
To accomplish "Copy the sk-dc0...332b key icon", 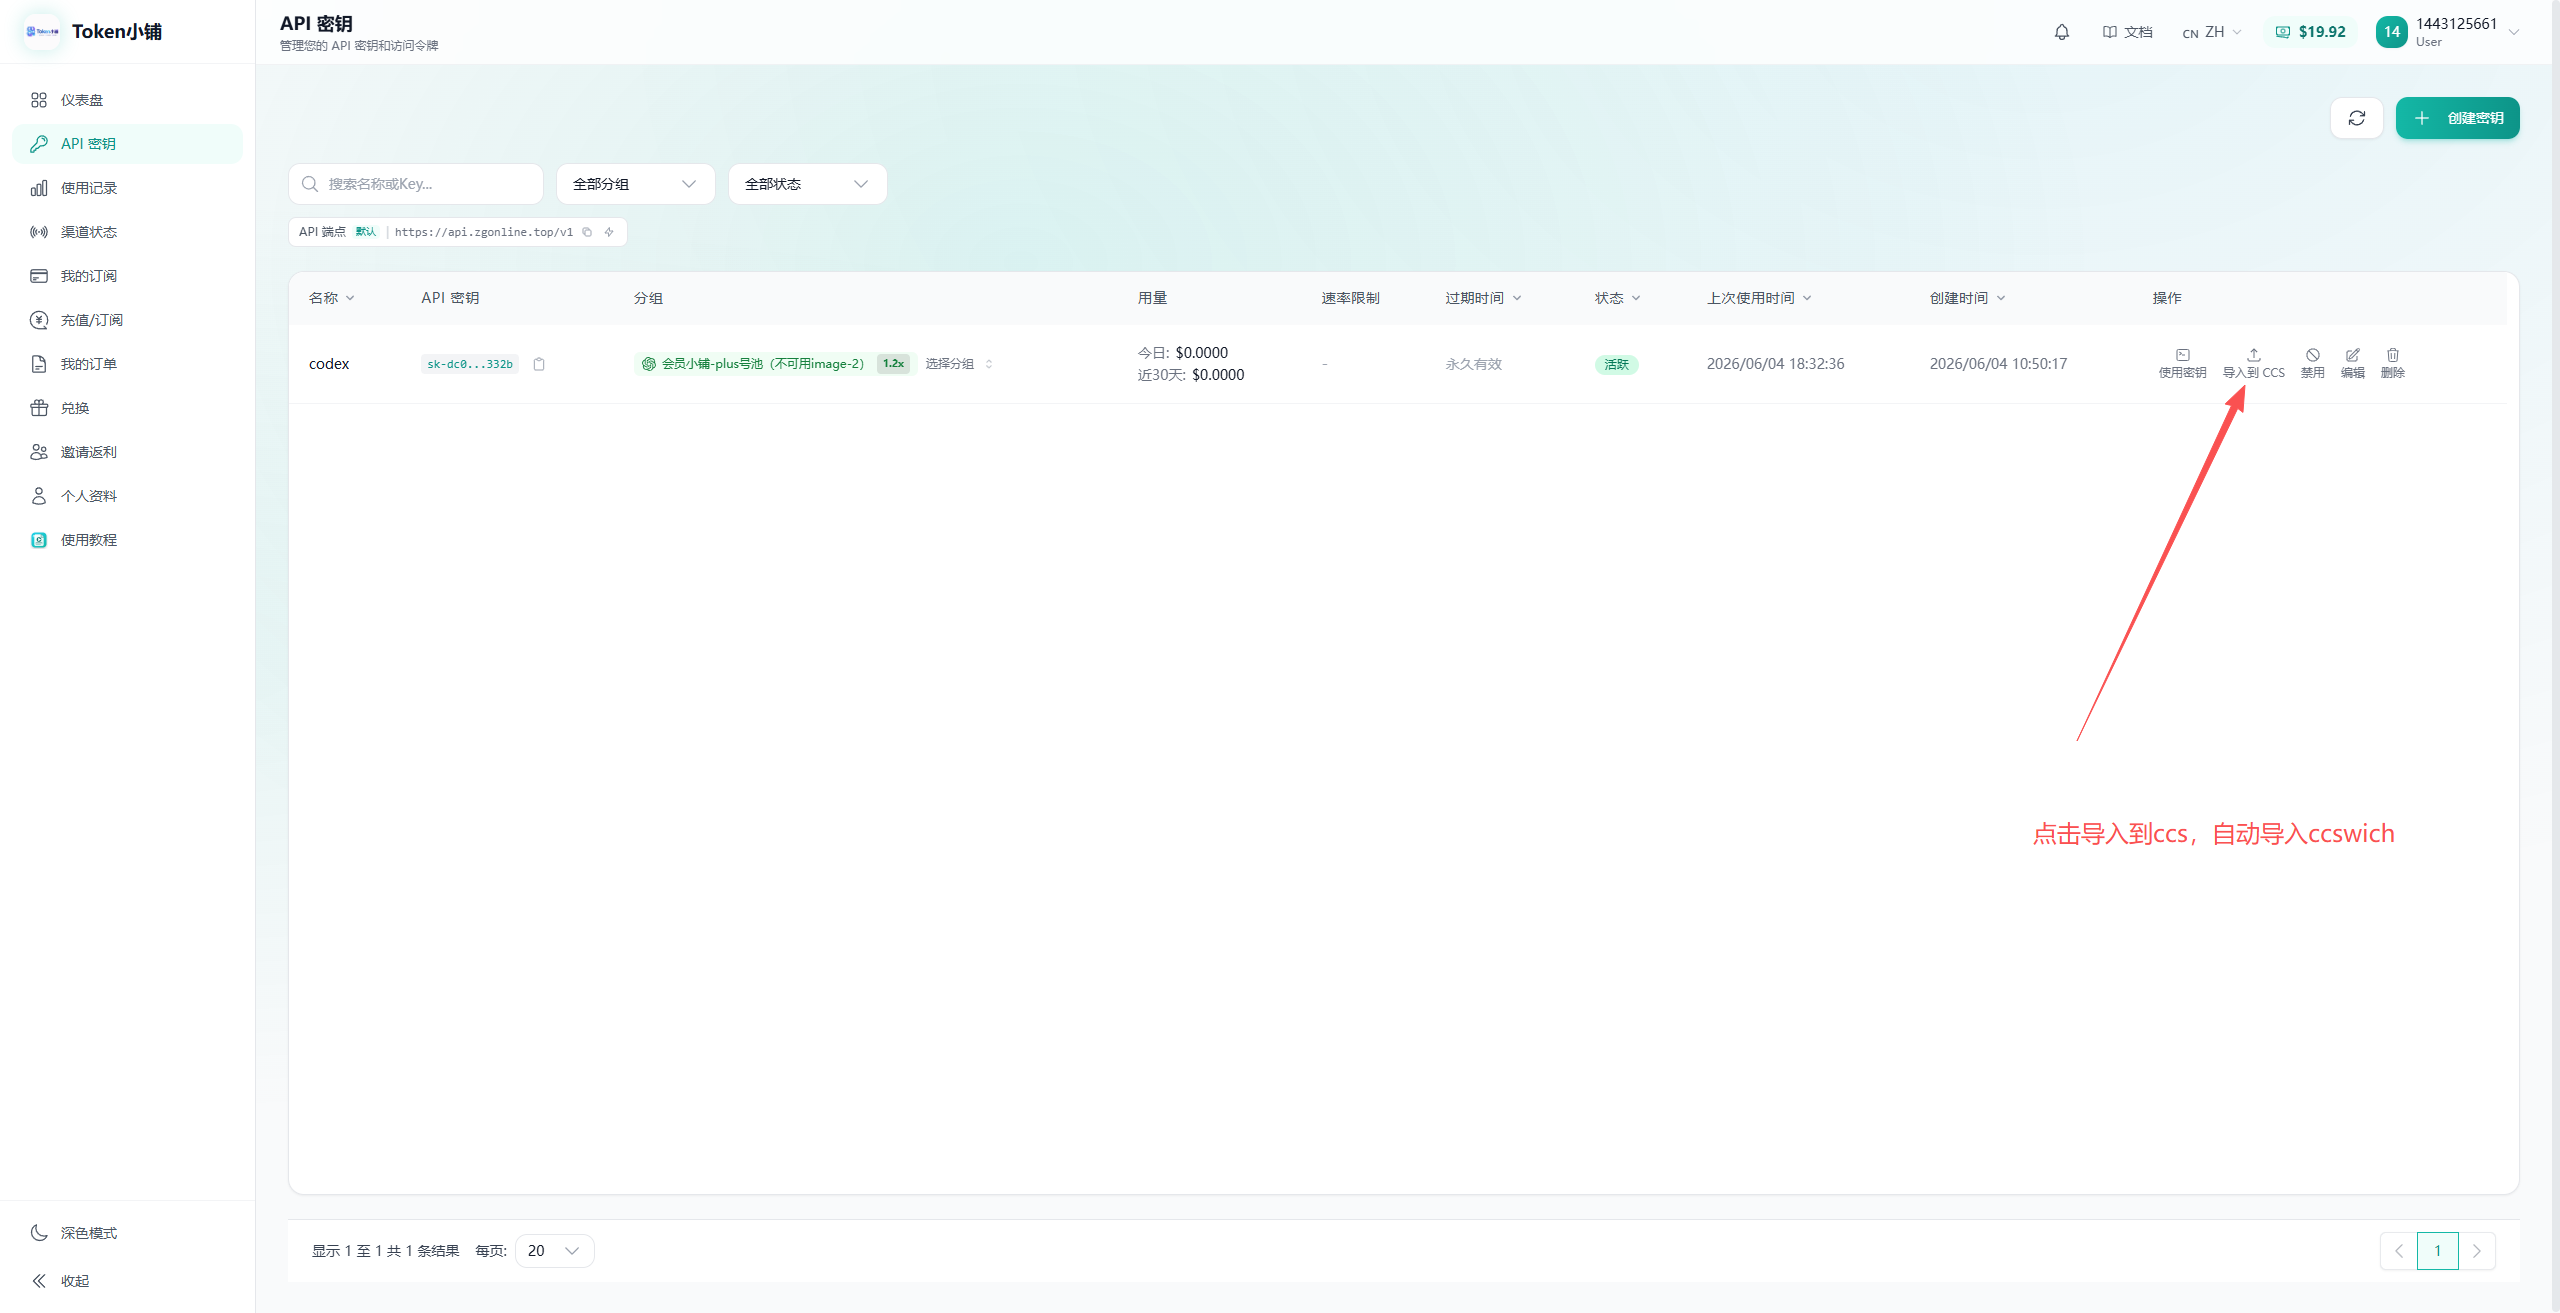I will click(x=539, y=364).
